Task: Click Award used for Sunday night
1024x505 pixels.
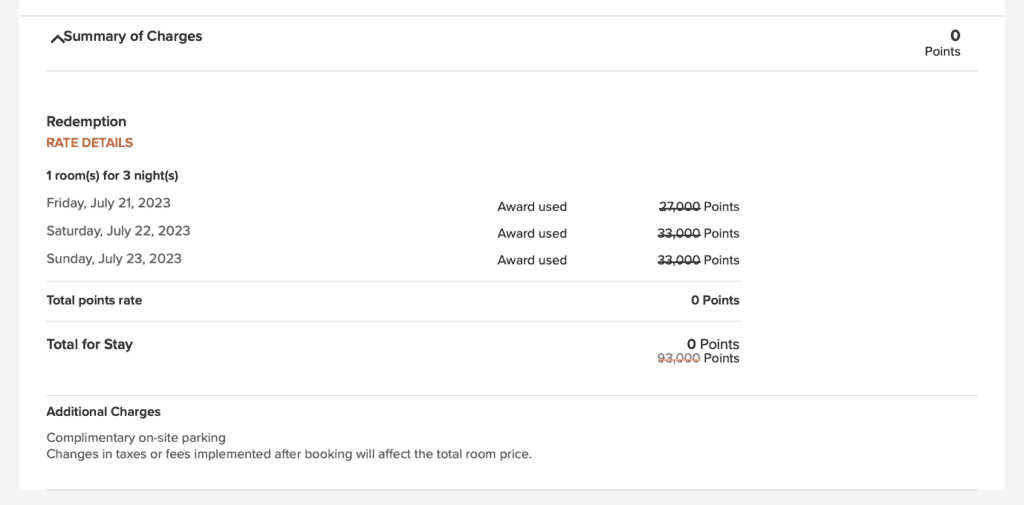Action: click(532, 260)
